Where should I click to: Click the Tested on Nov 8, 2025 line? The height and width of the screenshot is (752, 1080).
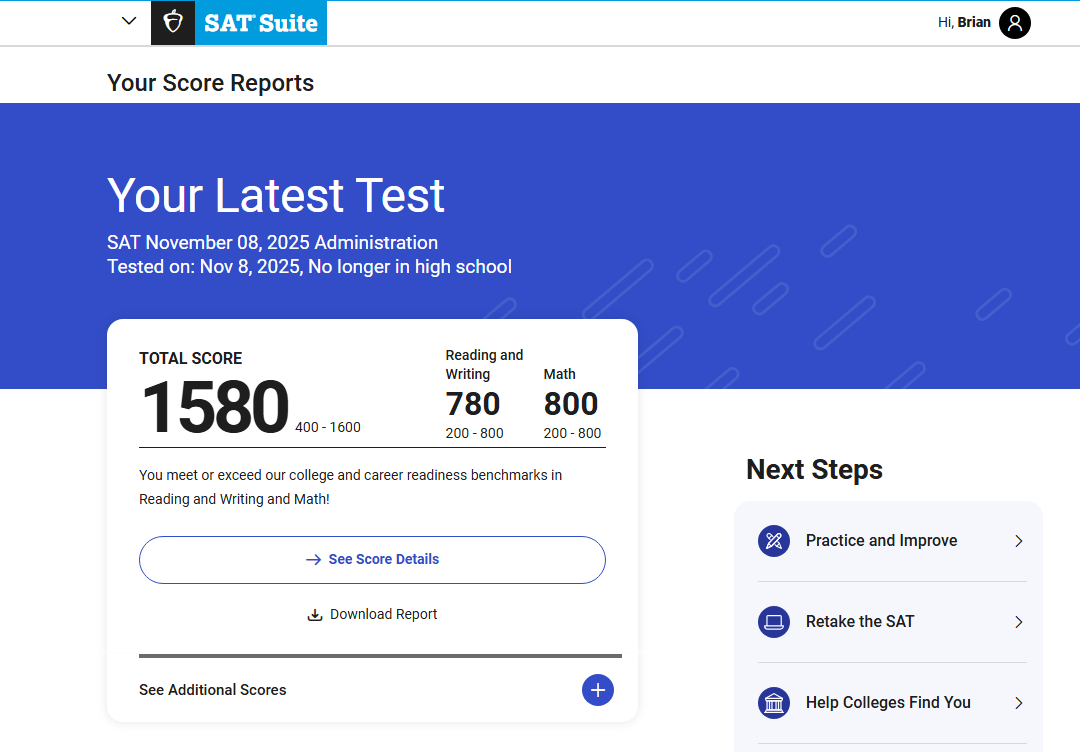[x=309, y=267]
